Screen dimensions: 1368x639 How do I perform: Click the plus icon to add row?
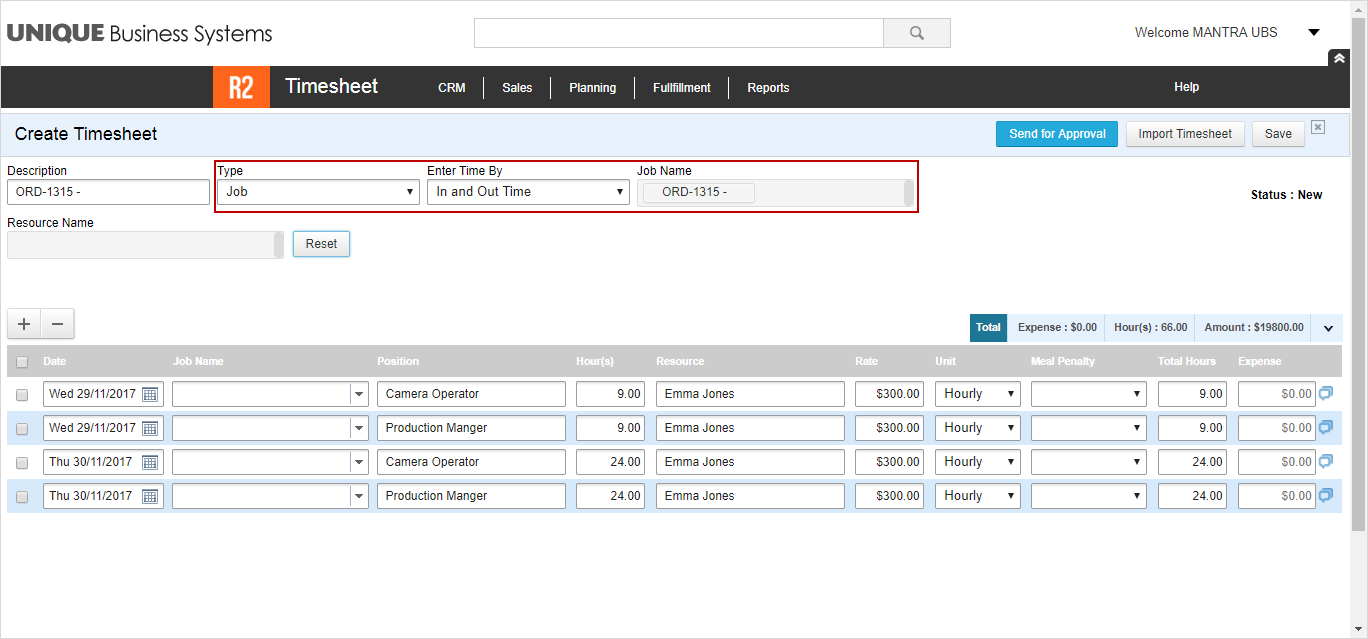click(x=24, y=324)
